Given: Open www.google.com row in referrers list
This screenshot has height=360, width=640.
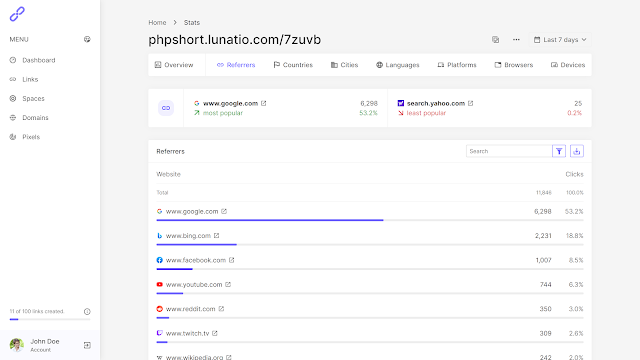Looking at the screenshot, I should pyautogui.click(x=192, y=211).
